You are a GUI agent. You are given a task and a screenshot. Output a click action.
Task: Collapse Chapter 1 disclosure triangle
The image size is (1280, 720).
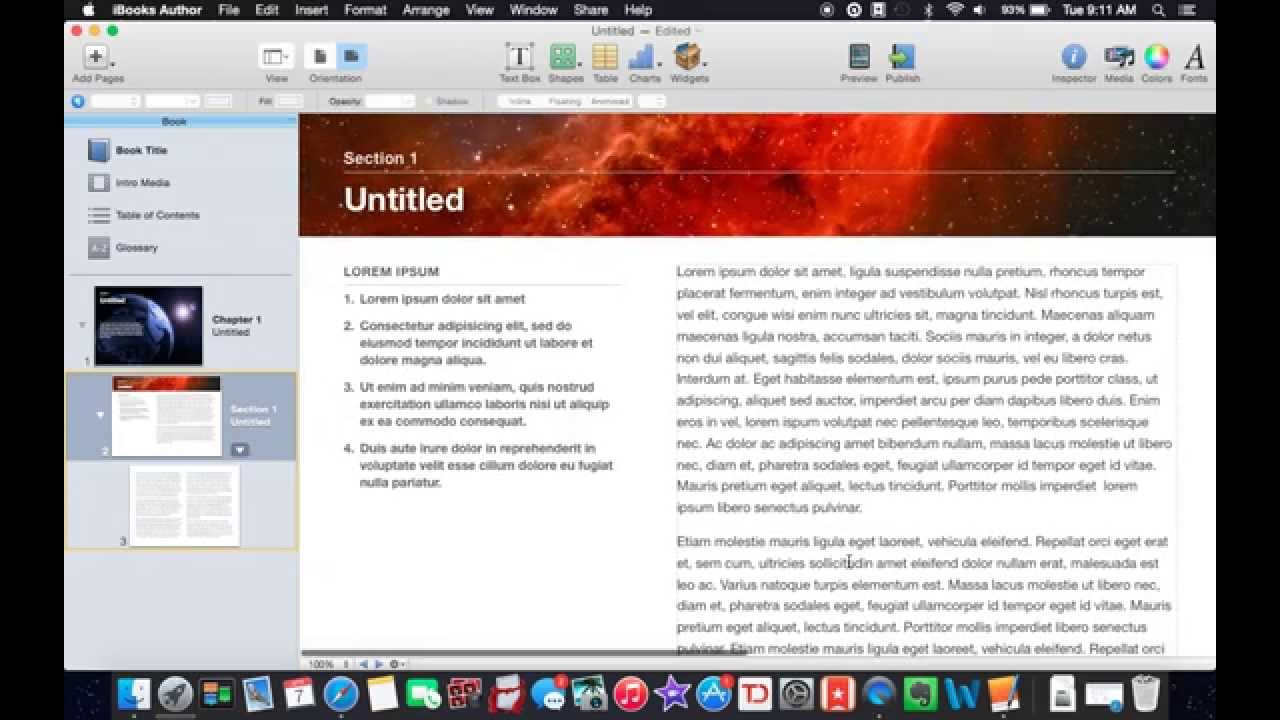[82, 325]
